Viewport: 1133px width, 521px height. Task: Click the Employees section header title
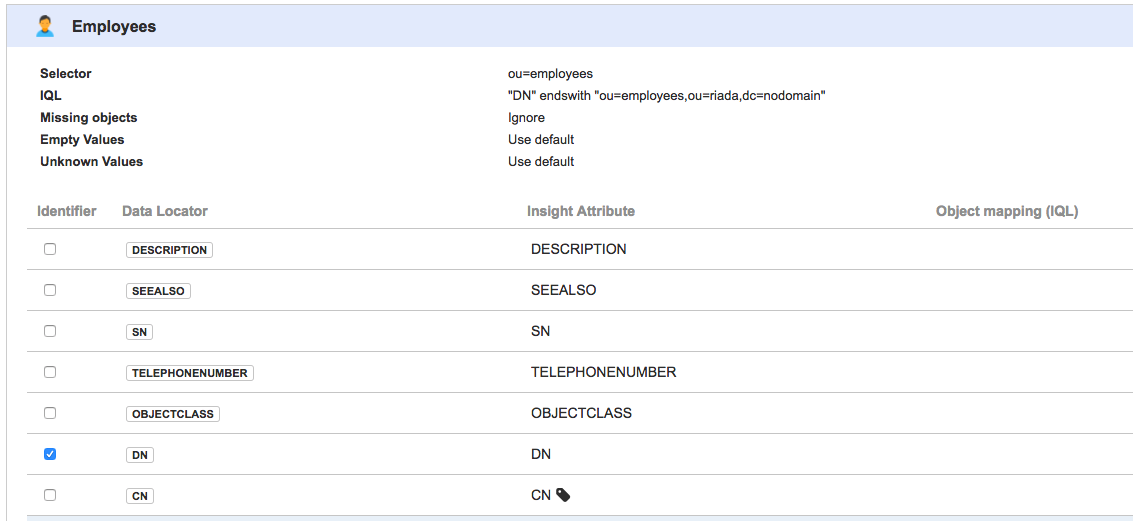point(114,27)
